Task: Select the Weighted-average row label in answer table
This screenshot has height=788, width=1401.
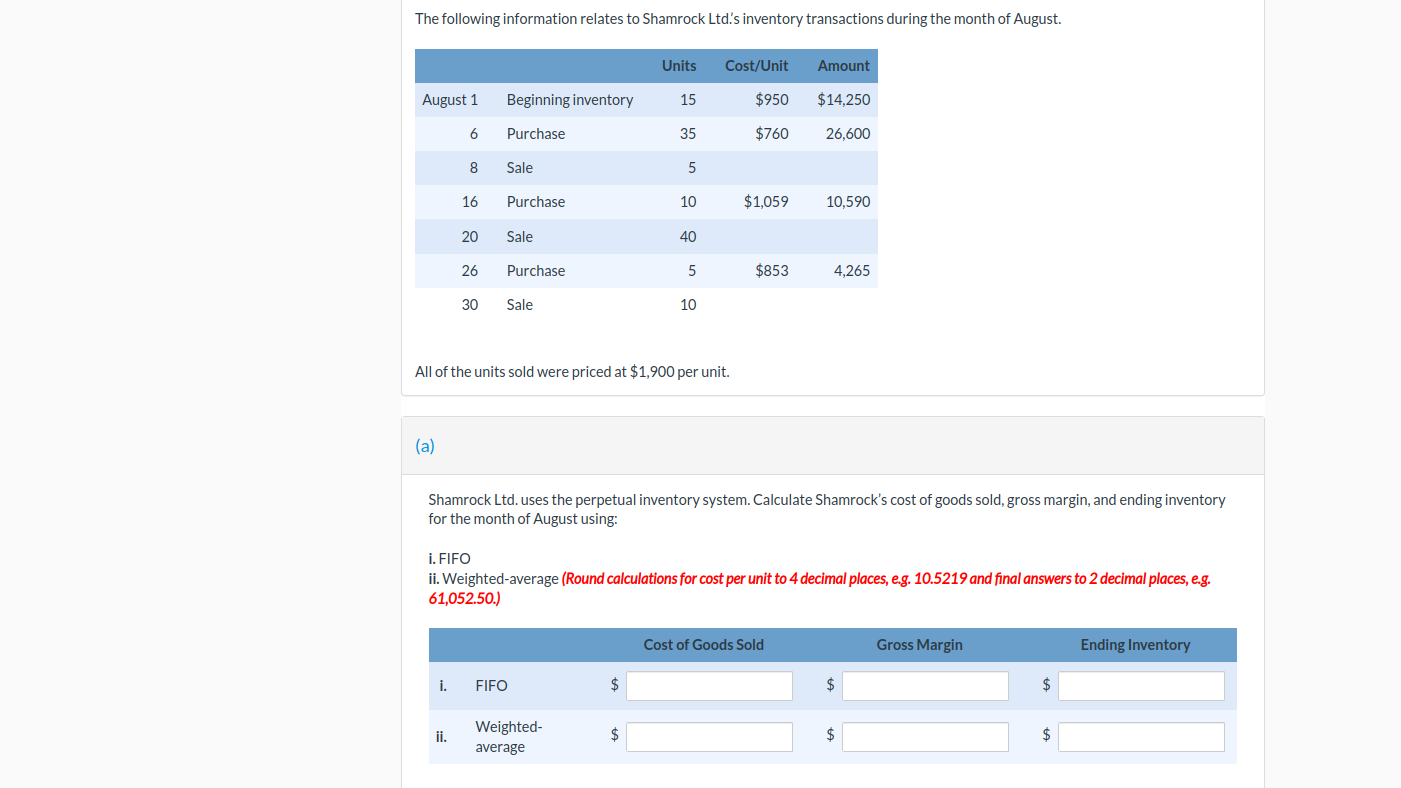Action: coord(509,737)
